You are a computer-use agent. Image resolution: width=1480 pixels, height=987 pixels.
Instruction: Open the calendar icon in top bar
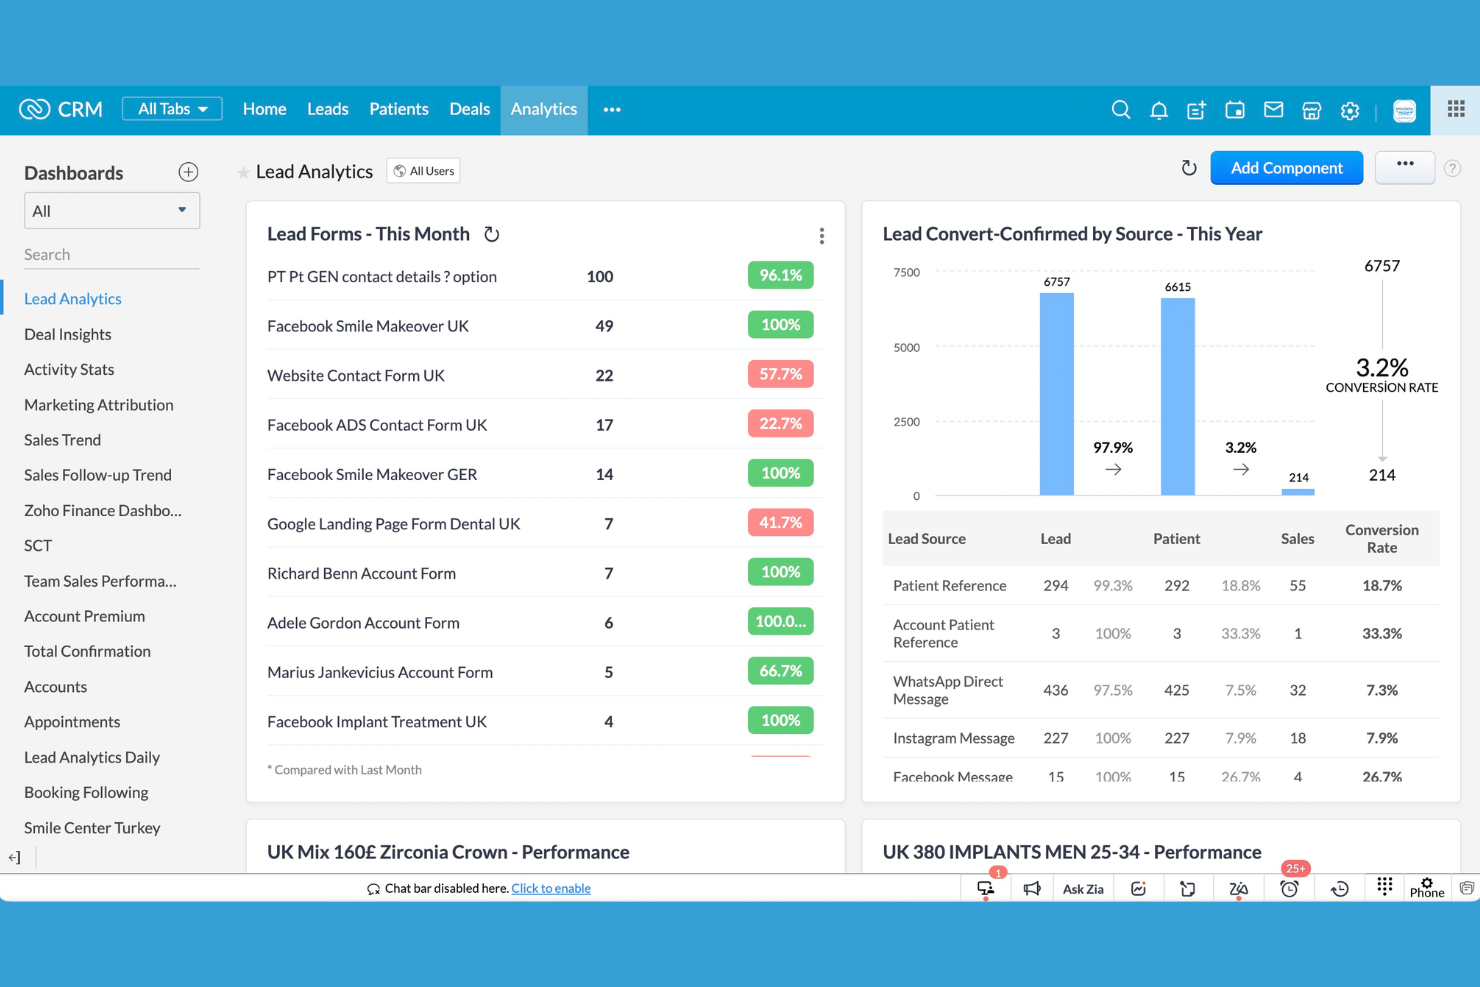point(1235,110)
